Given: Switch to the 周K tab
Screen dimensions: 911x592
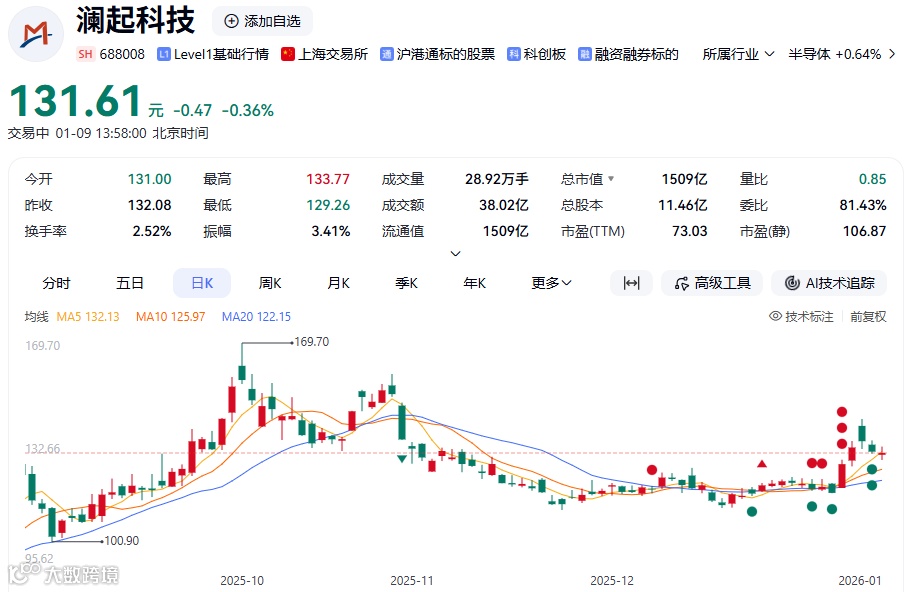Looking at the screenshot, I should [x=270, y=283].
